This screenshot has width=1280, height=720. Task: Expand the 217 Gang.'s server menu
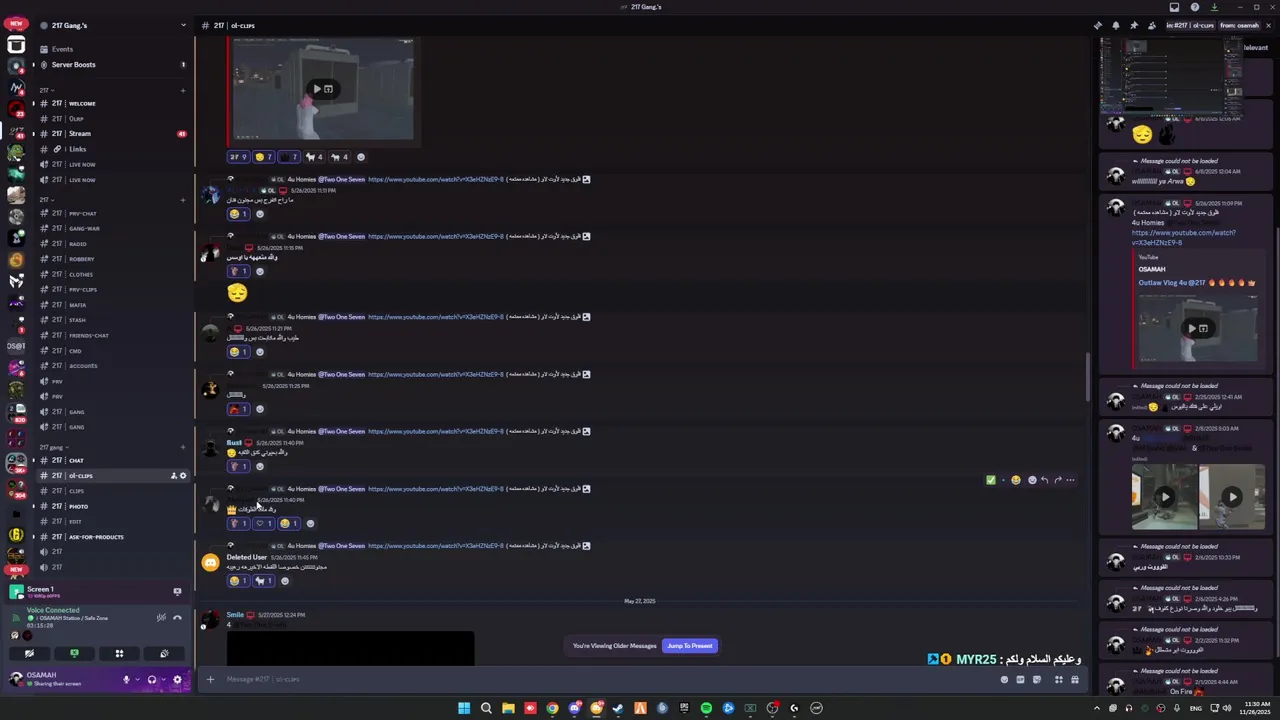(x=183, y=25)
